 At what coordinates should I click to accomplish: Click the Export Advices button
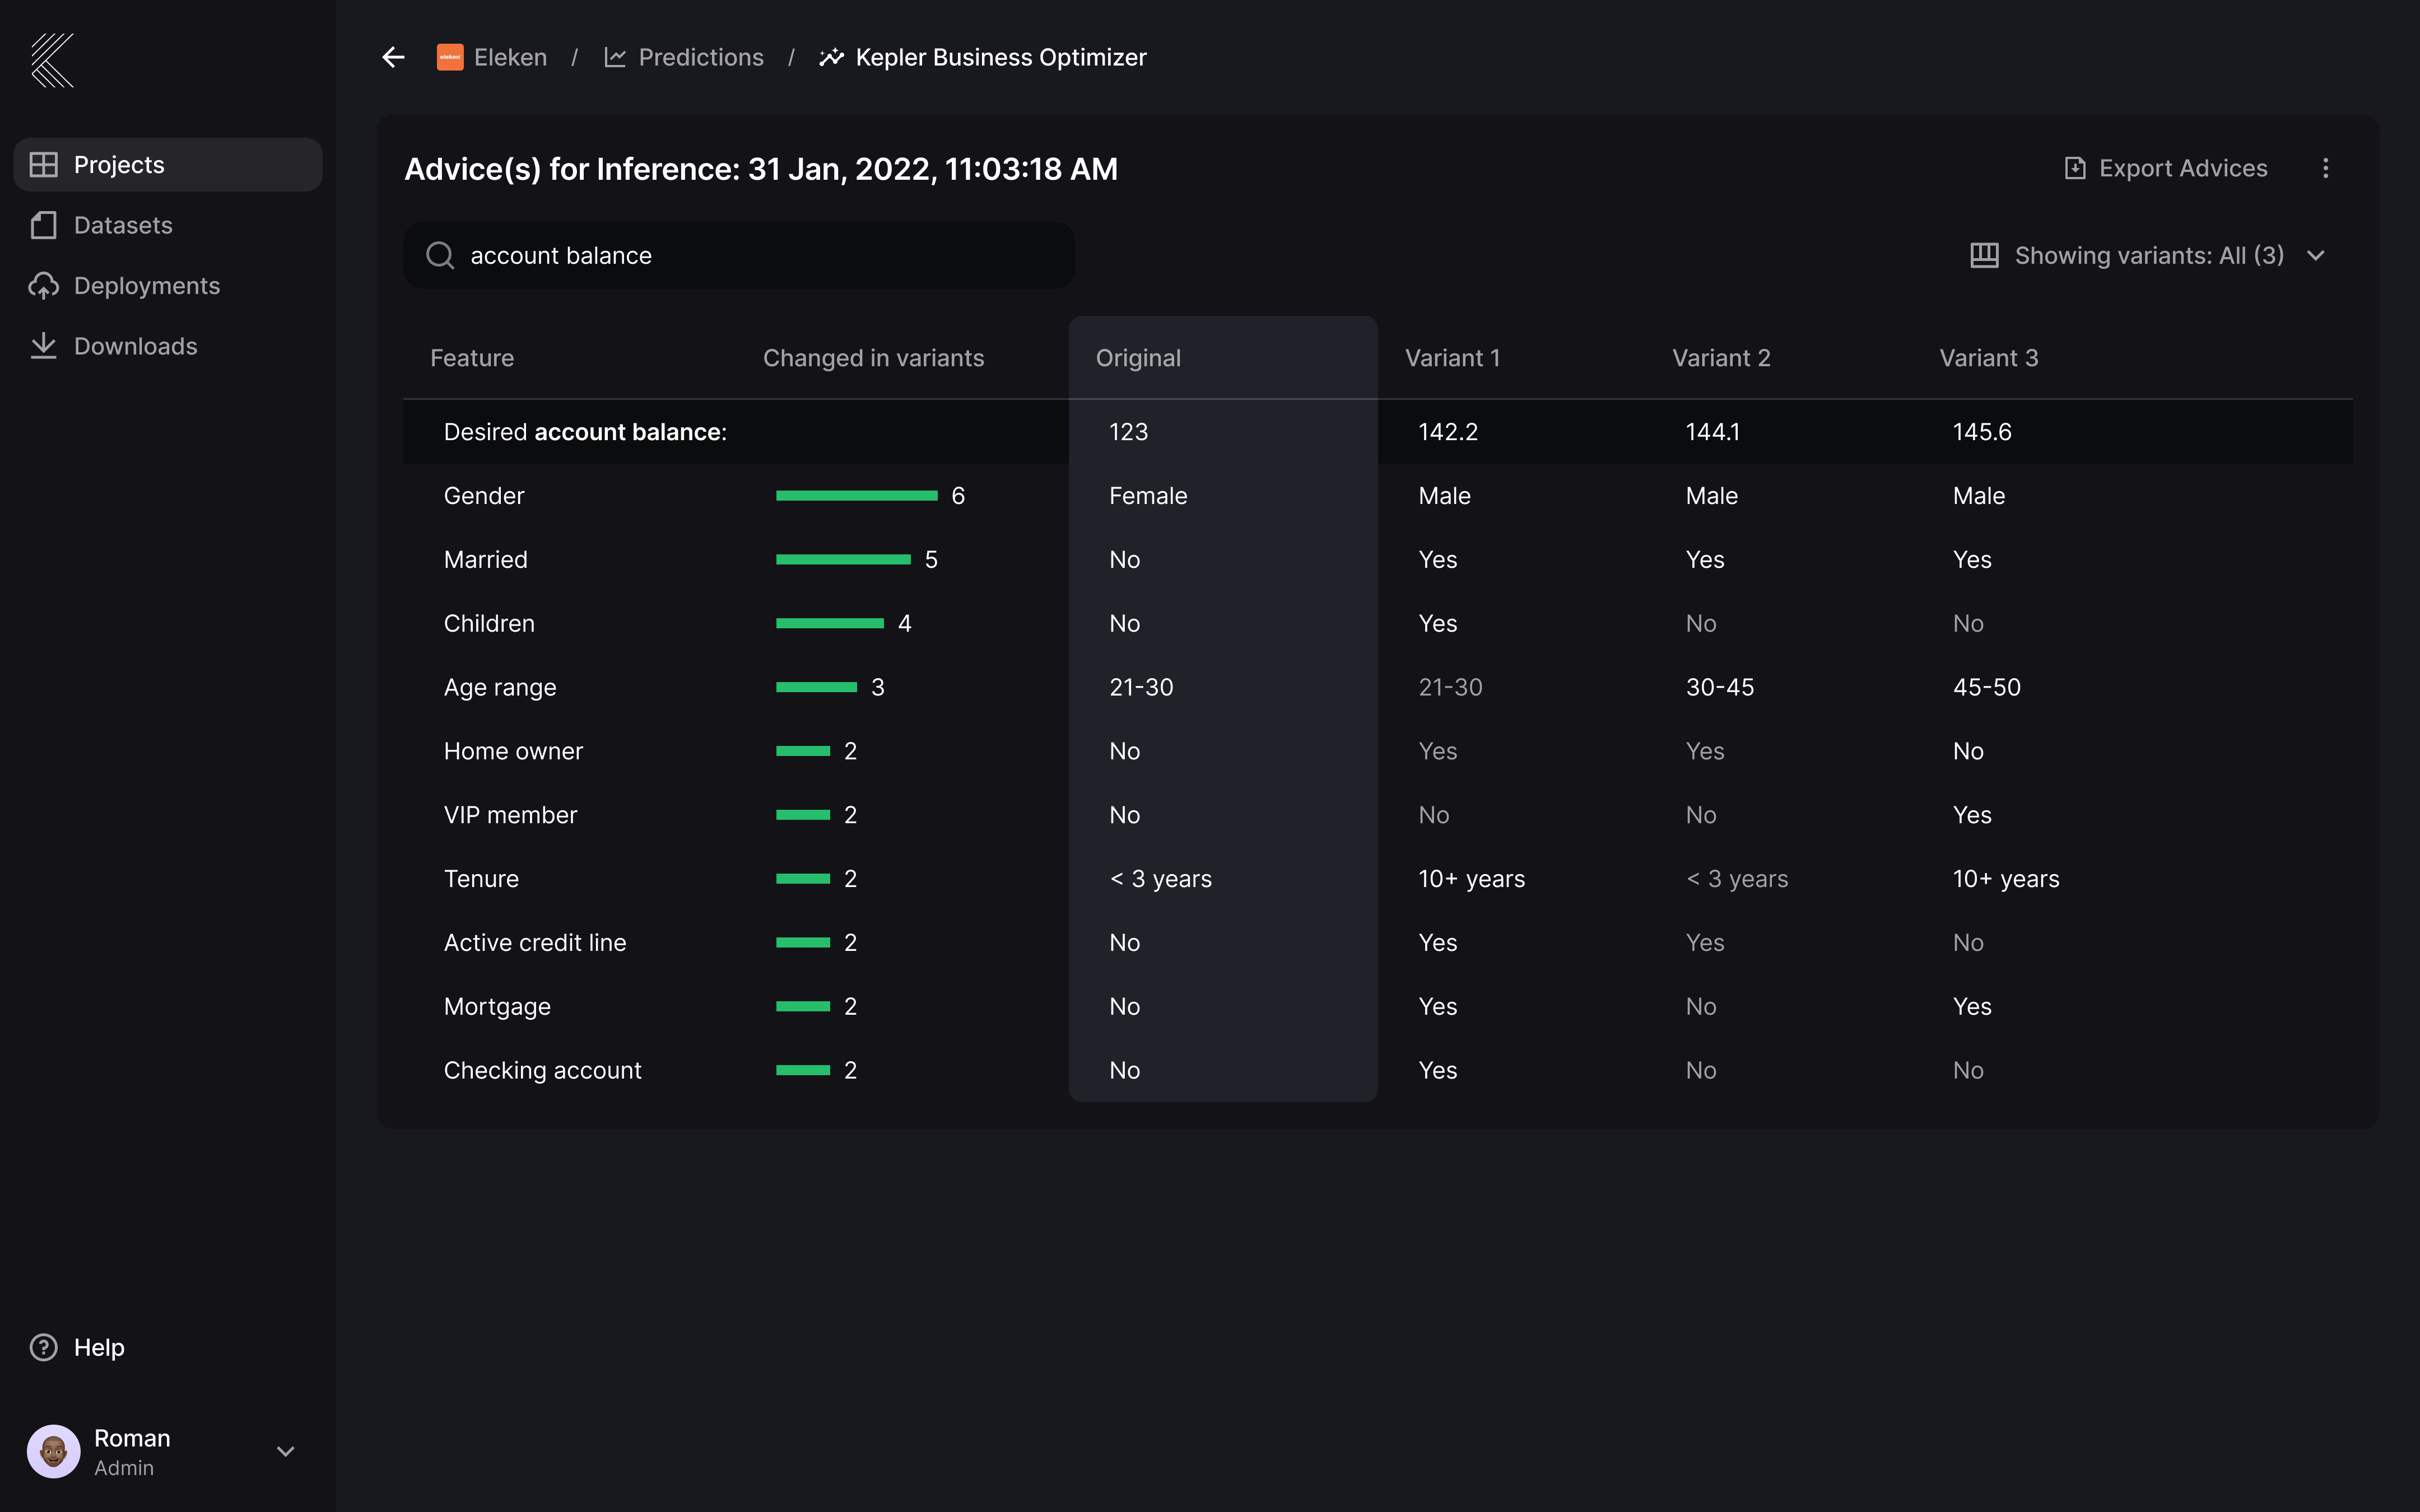[x=2183, y=167]
